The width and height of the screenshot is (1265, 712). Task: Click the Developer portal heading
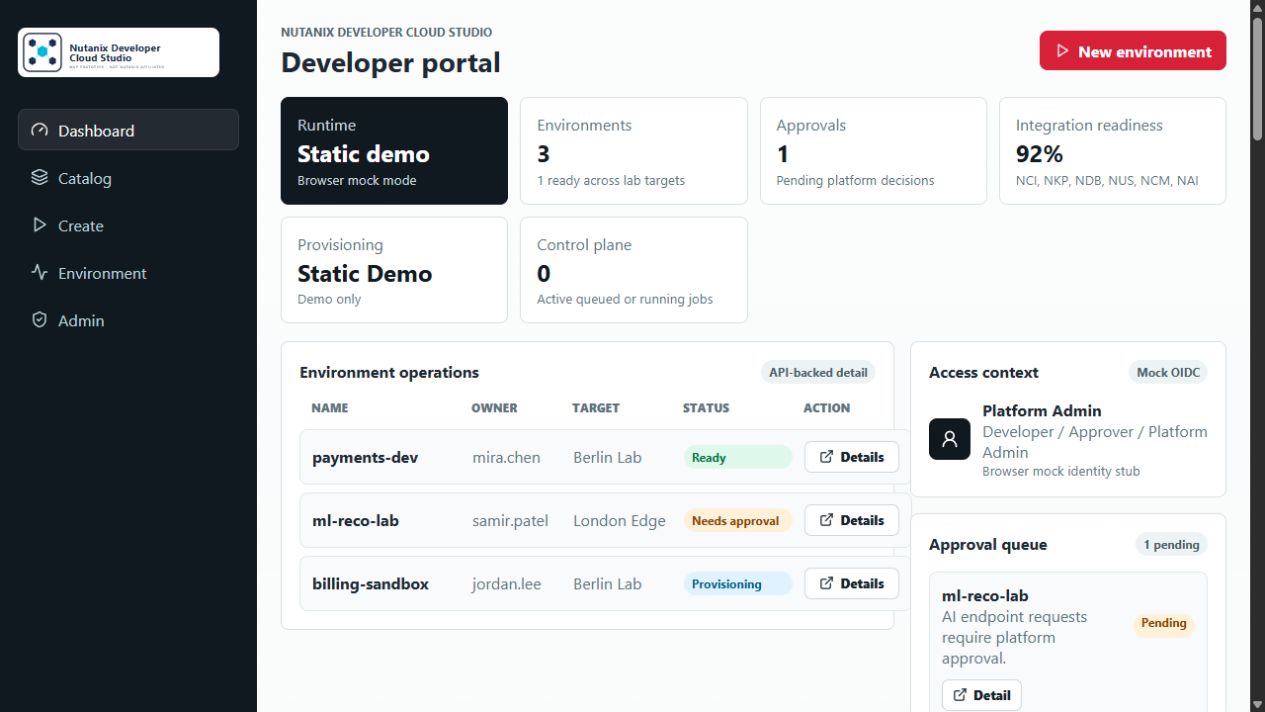tap(391, 62)
